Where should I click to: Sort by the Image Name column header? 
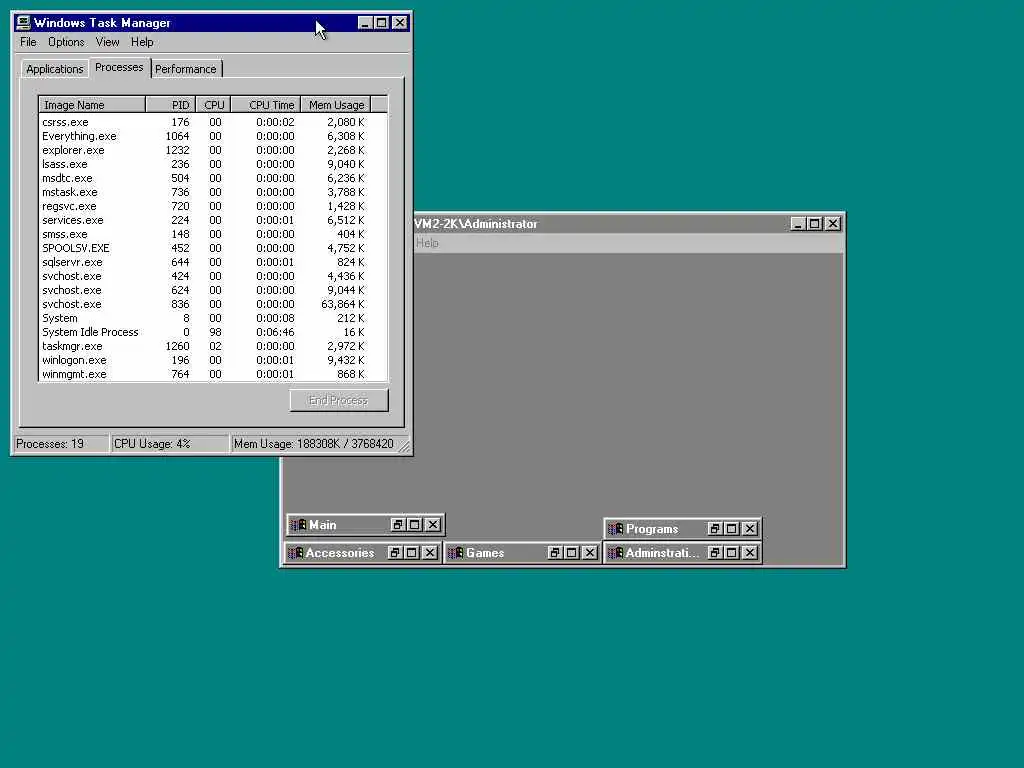92,105
